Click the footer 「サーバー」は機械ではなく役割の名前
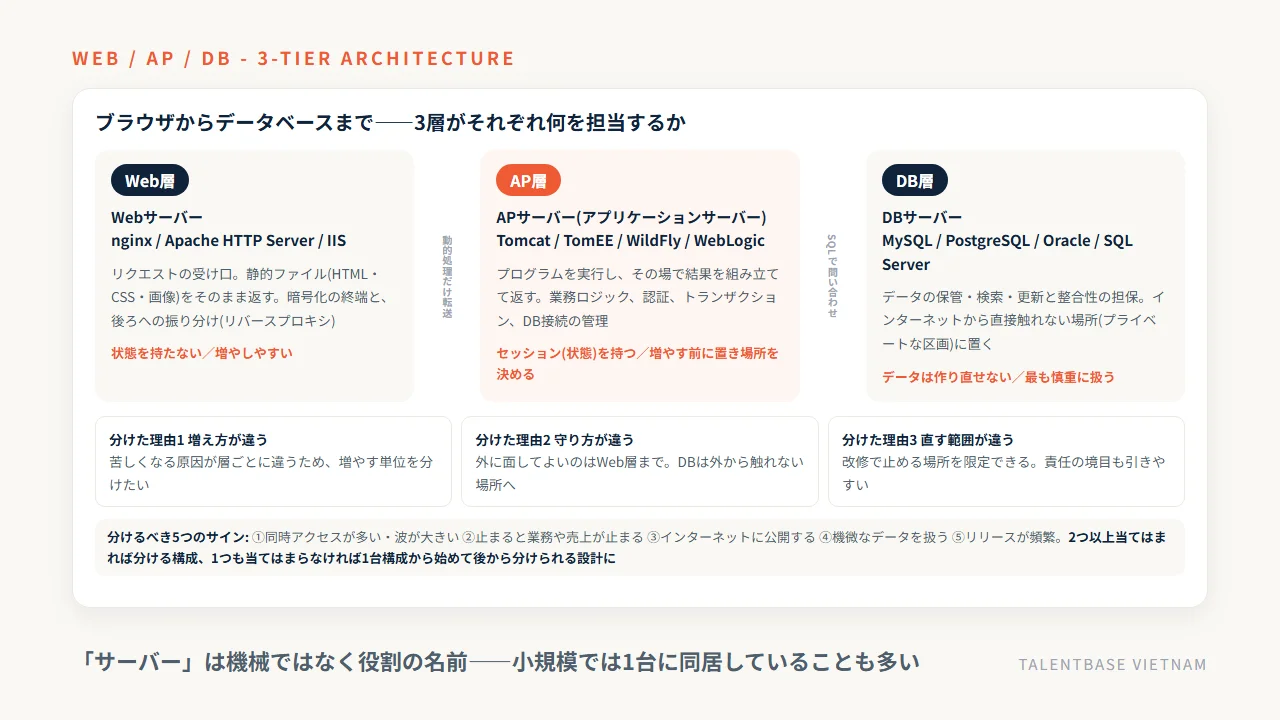Image resolution: width=1280 pixels, height=720 pixels. pos(274,662)
